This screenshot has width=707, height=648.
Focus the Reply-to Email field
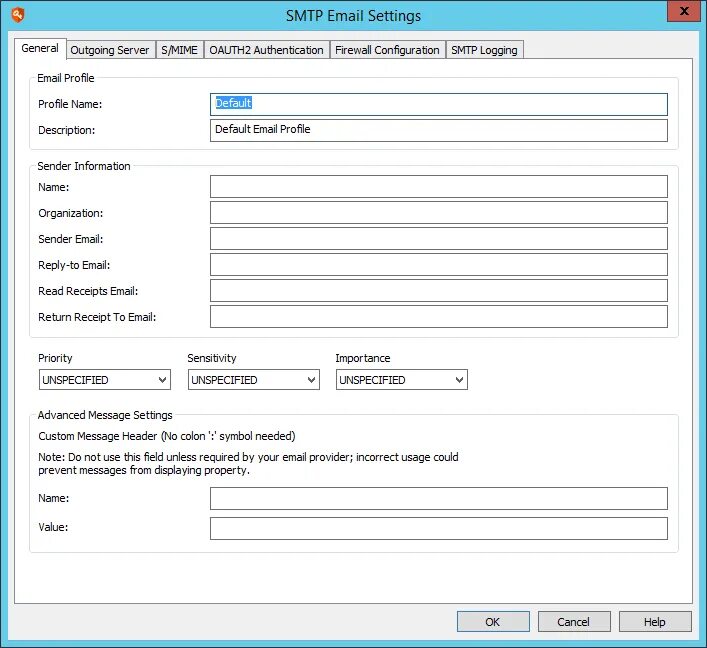tap(439, 265)
